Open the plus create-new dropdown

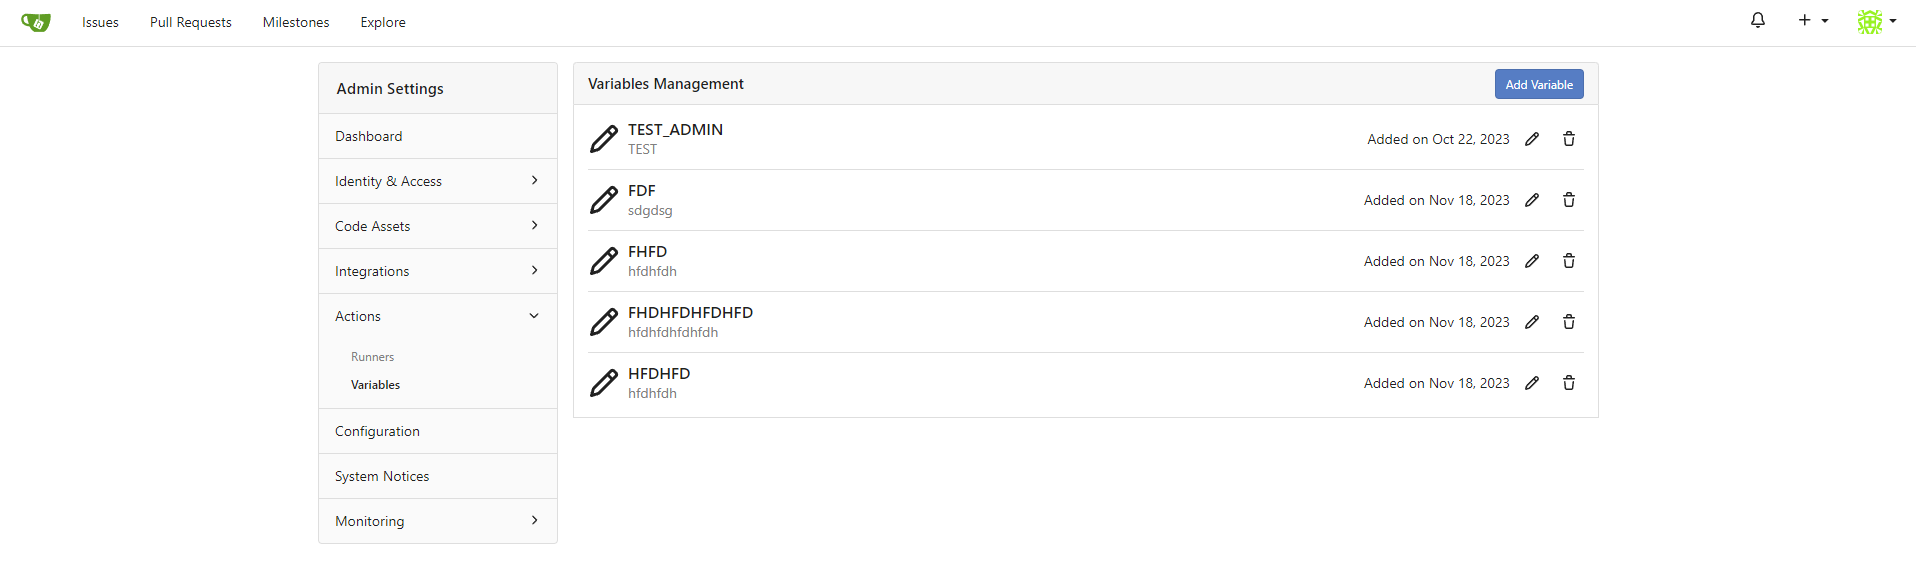point(1813,20)
